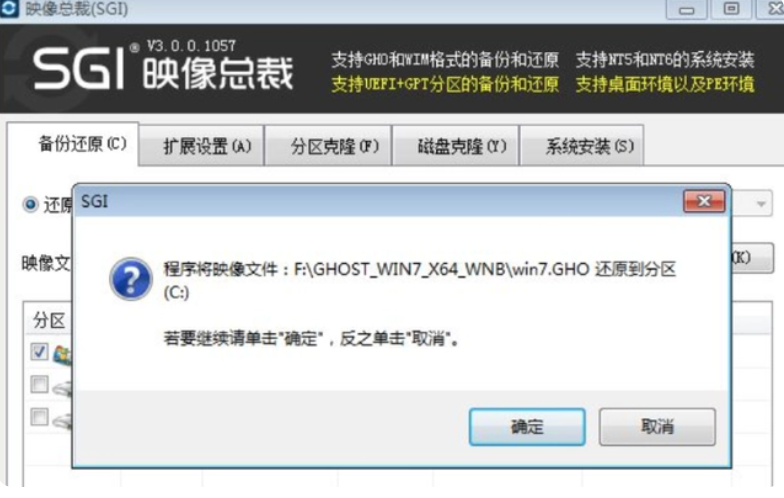The image size is (784, 498).
Task: Expand the dropdown arrow at top right
Action: [x=760, y=204]
